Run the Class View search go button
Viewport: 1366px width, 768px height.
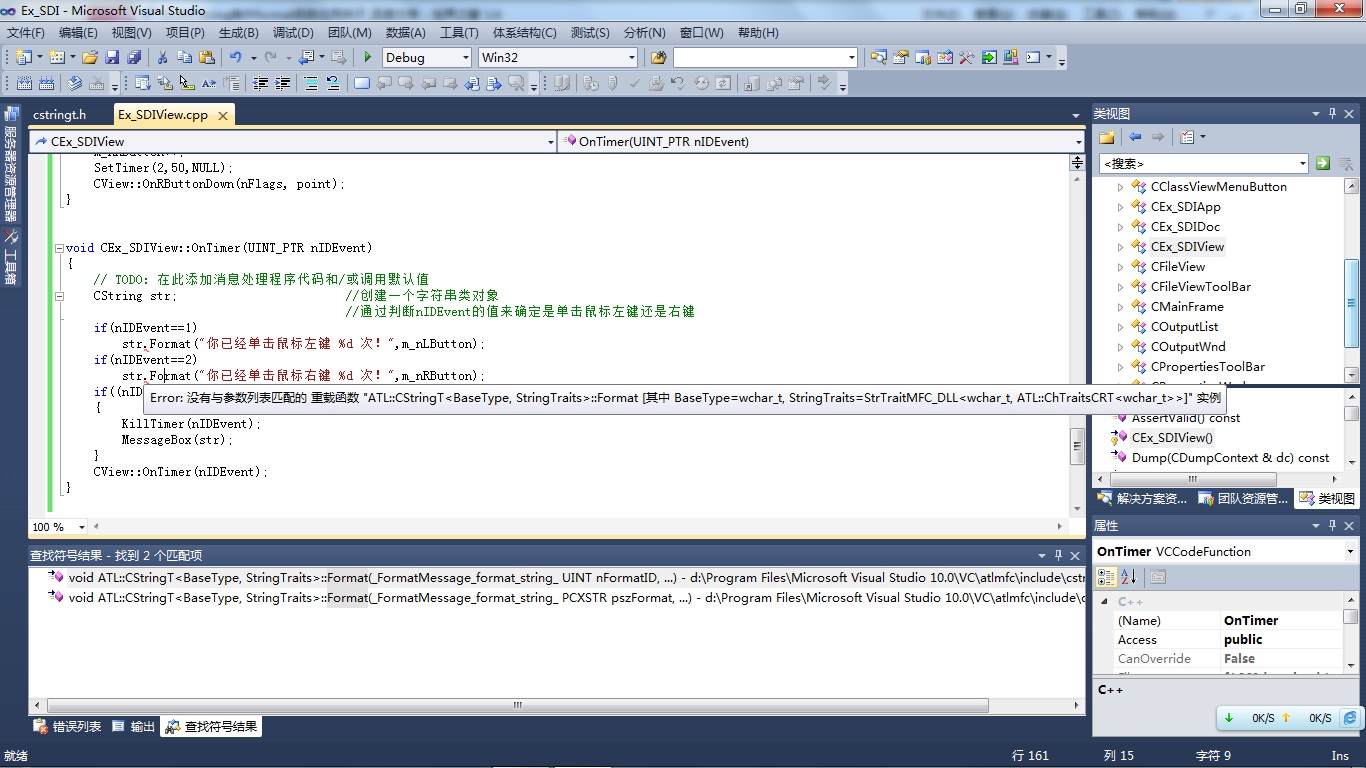(1322, 163)
